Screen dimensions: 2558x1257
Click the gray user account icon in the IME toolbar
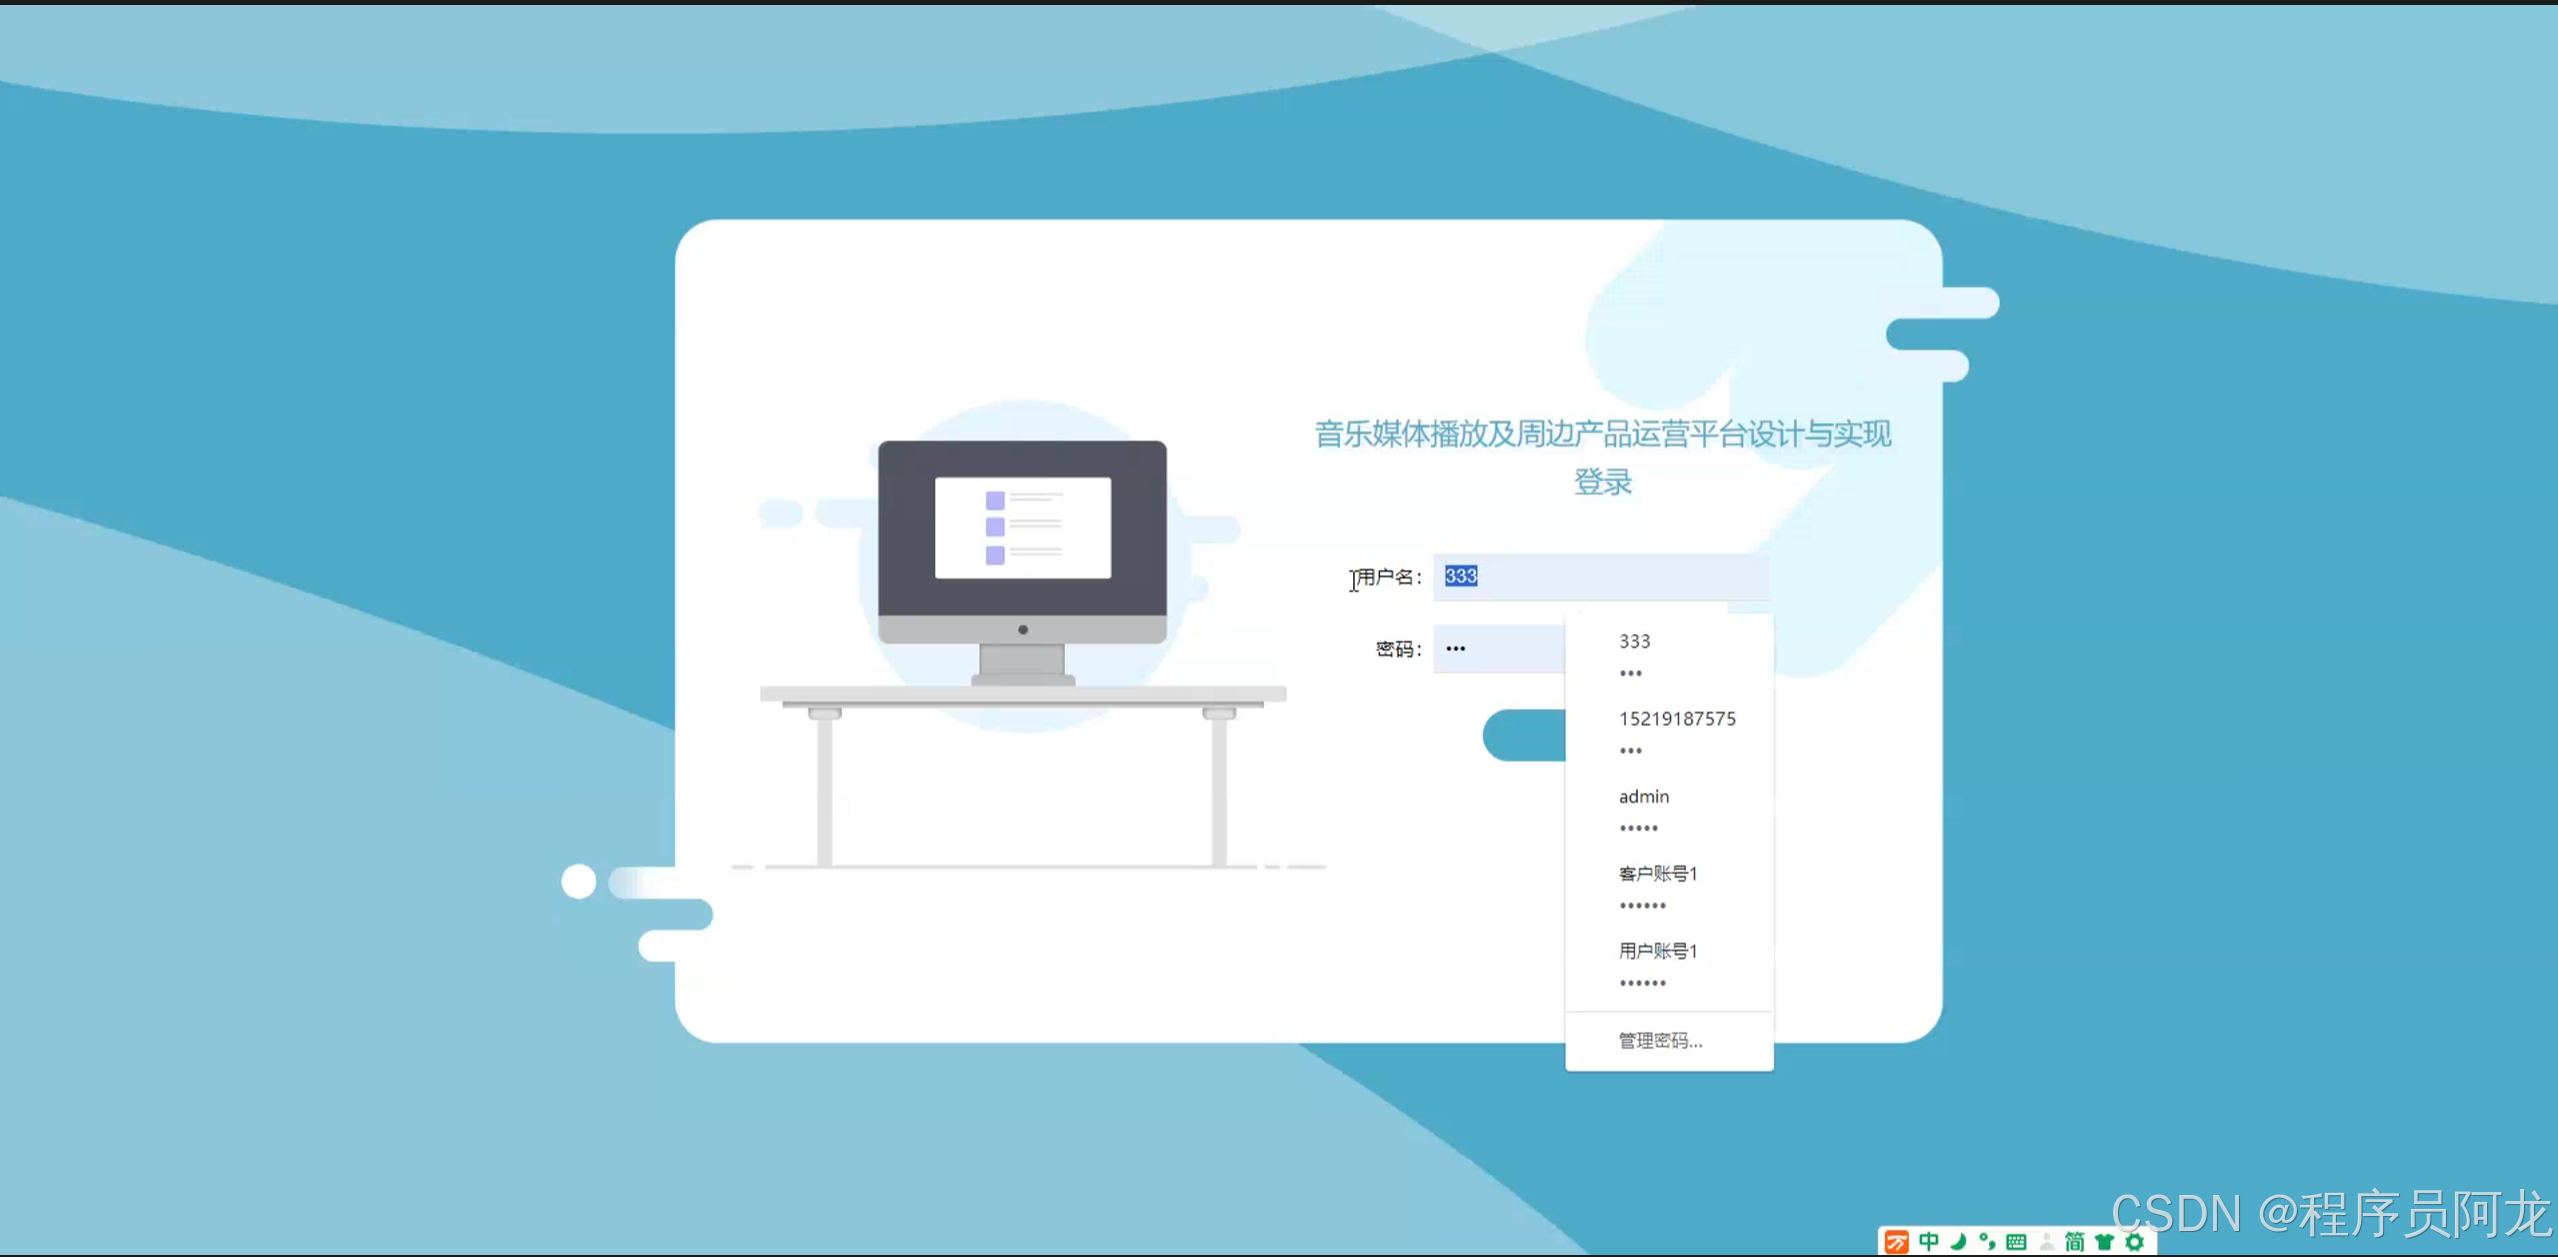click(x=2046, y=1241)
